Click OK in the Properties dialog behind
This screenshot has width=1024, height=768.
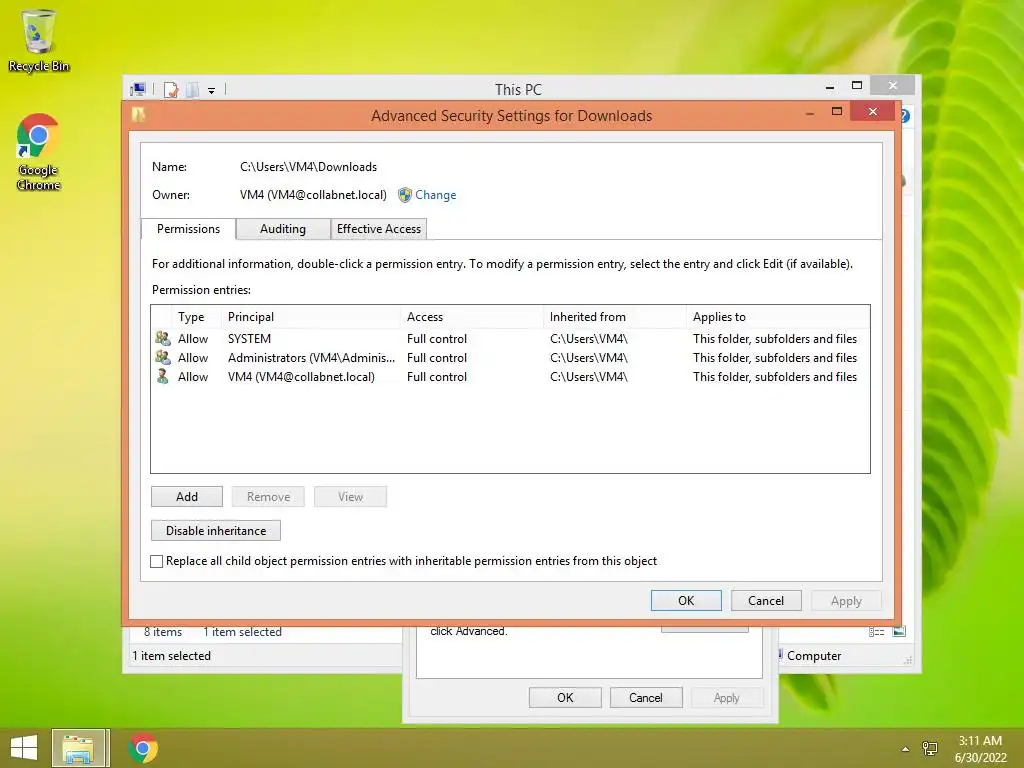pyautogui.click(x=565, y=697)
